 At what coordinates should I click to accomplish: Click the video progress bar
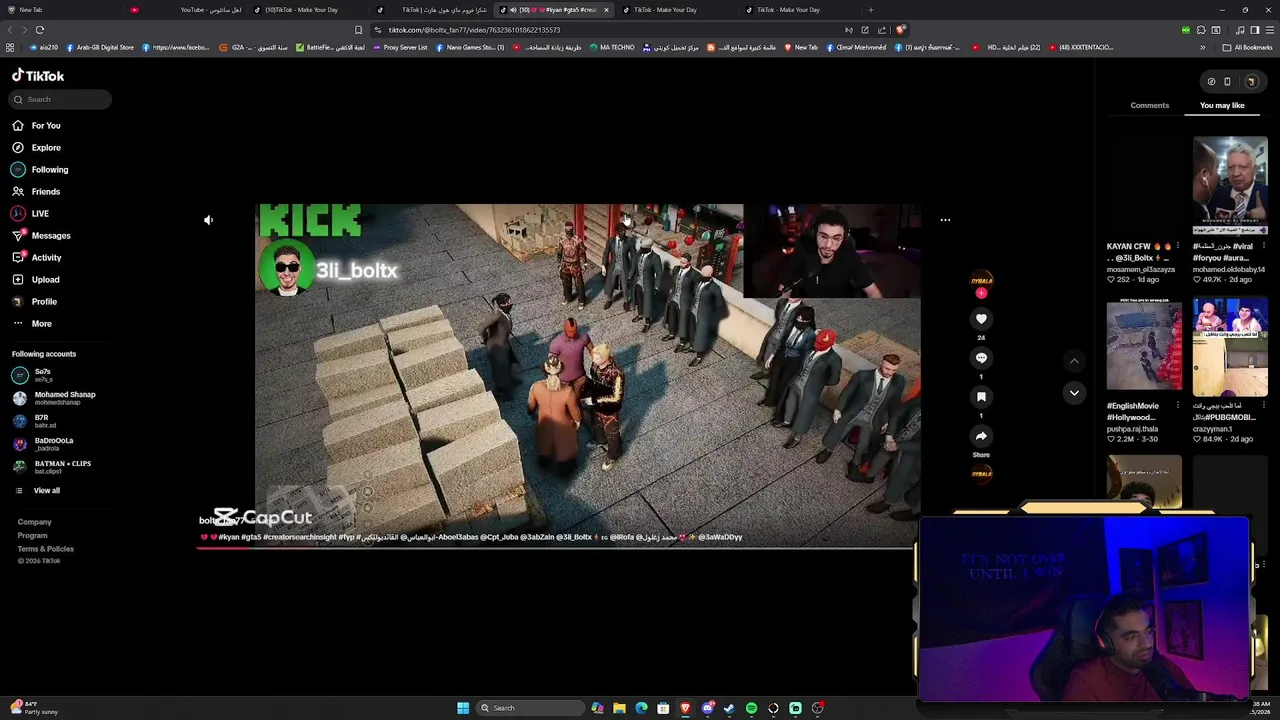coord(557,548)
